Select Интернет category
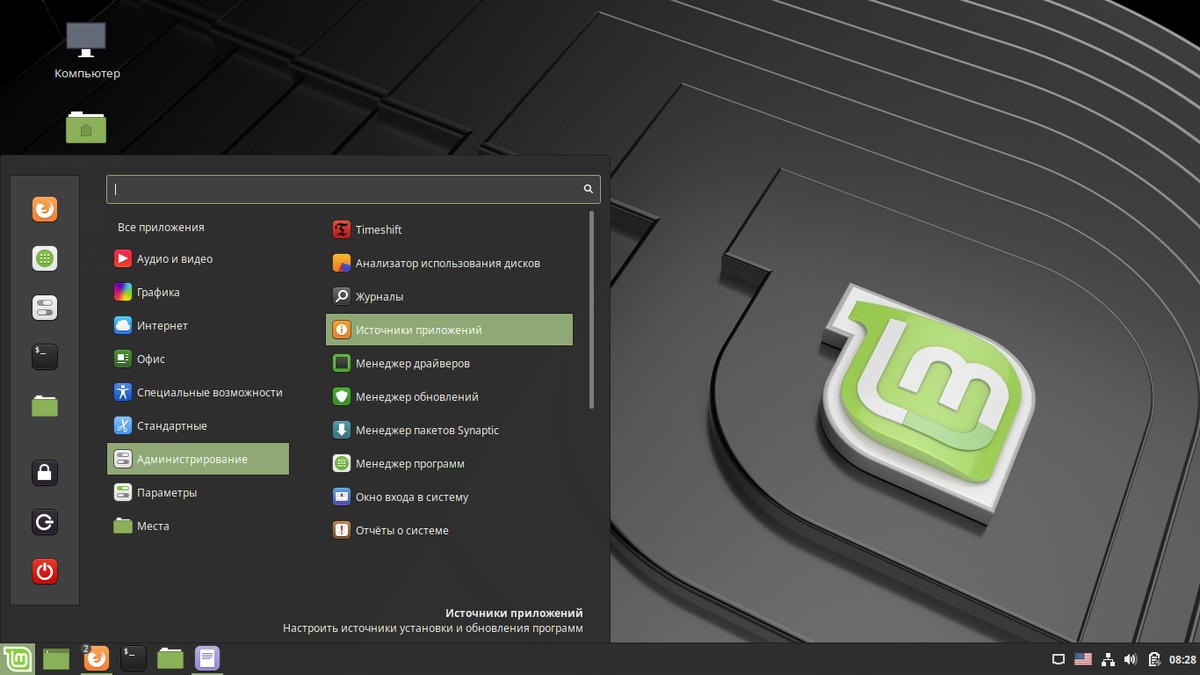The image size is (1200, 675). coord(198,326)
